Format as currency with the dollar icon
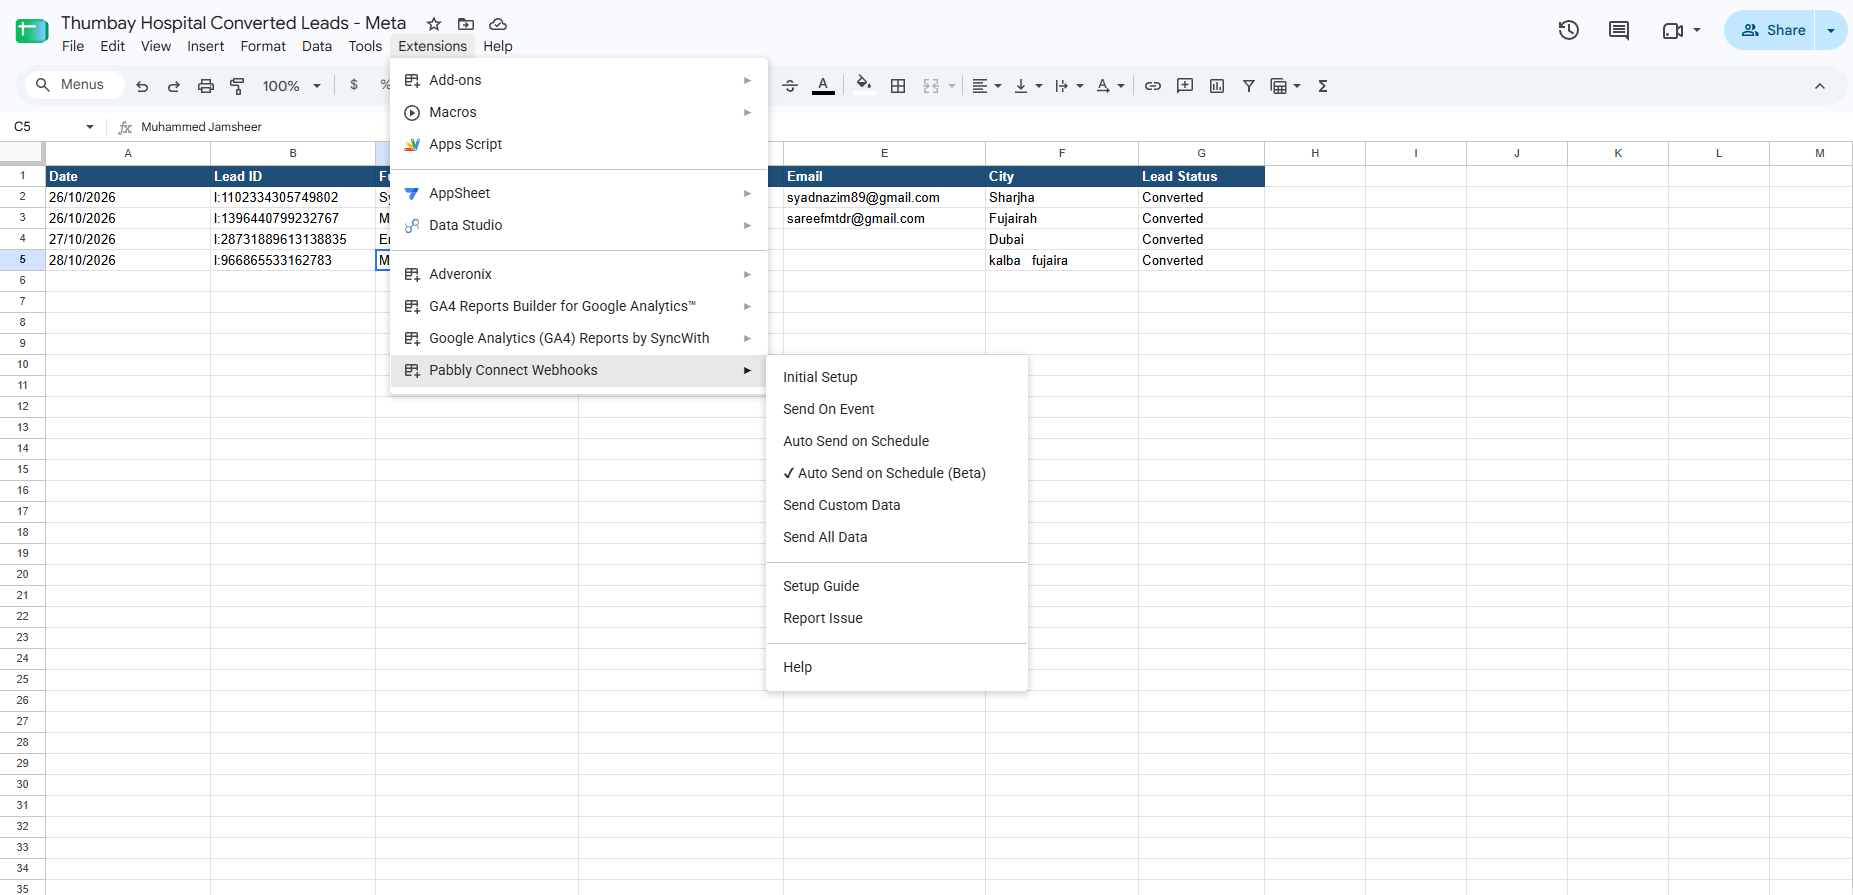 [354, 86]
